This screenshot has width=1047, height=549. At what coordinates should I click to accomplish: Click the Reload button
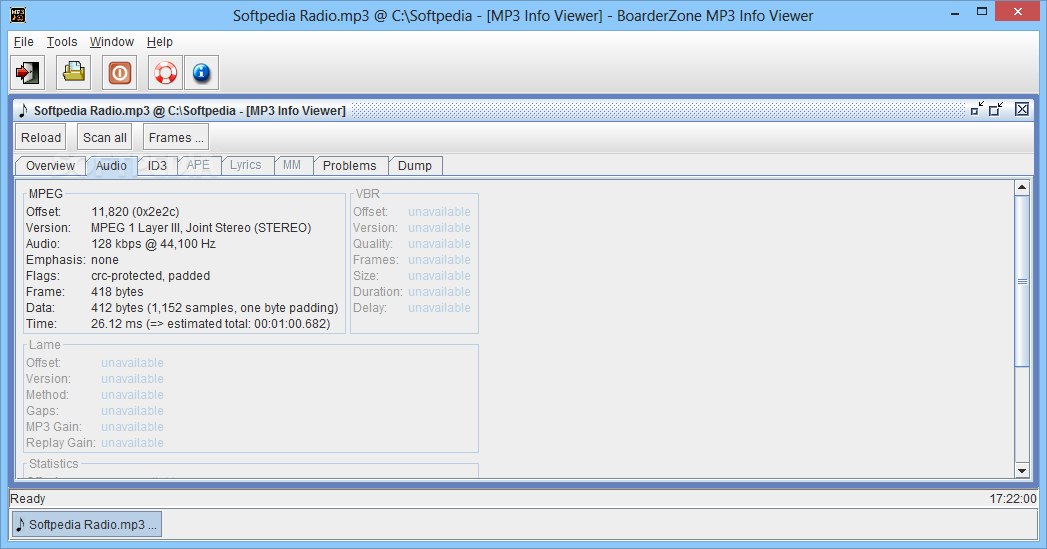coord(41,138)
